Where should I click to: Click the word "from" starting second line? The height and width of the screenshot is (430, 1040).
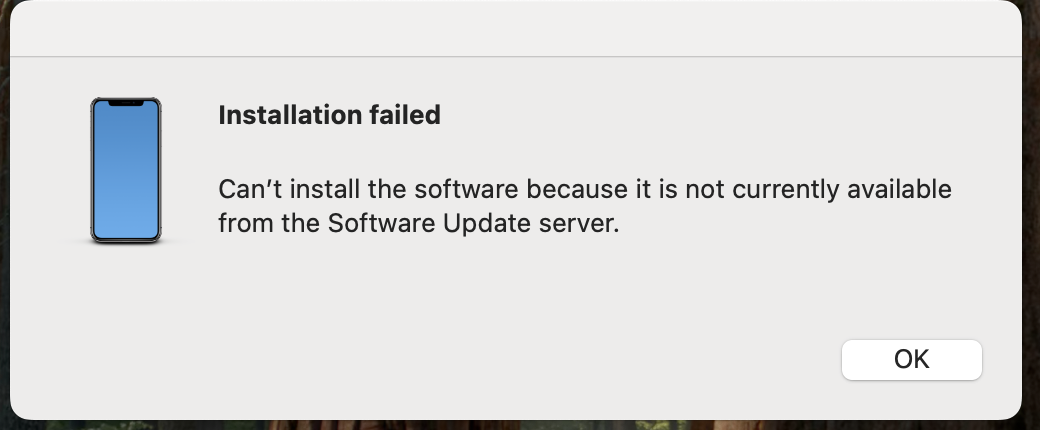tap(246, 223)
